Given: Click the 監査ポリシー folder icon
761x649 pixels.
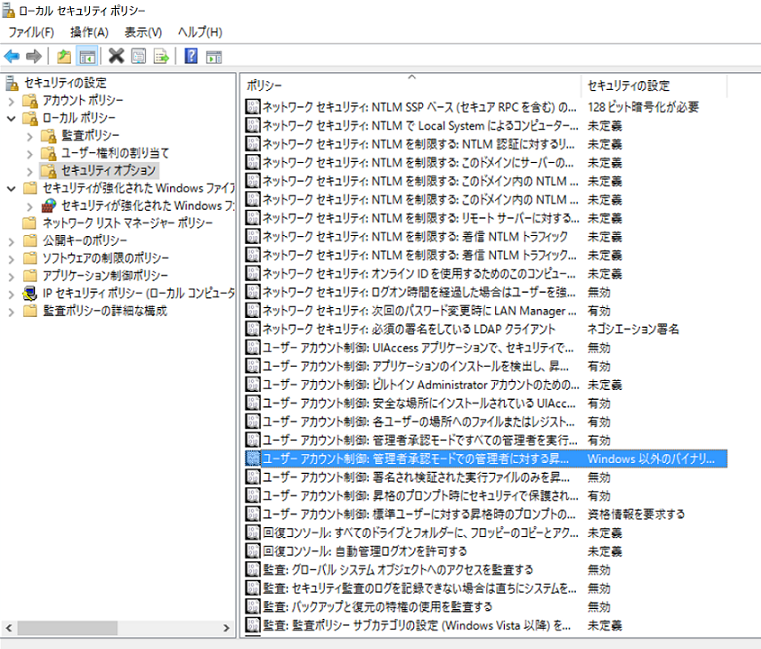Looking at the screenshot, I should pyautogui.click(x=49, y=135).
